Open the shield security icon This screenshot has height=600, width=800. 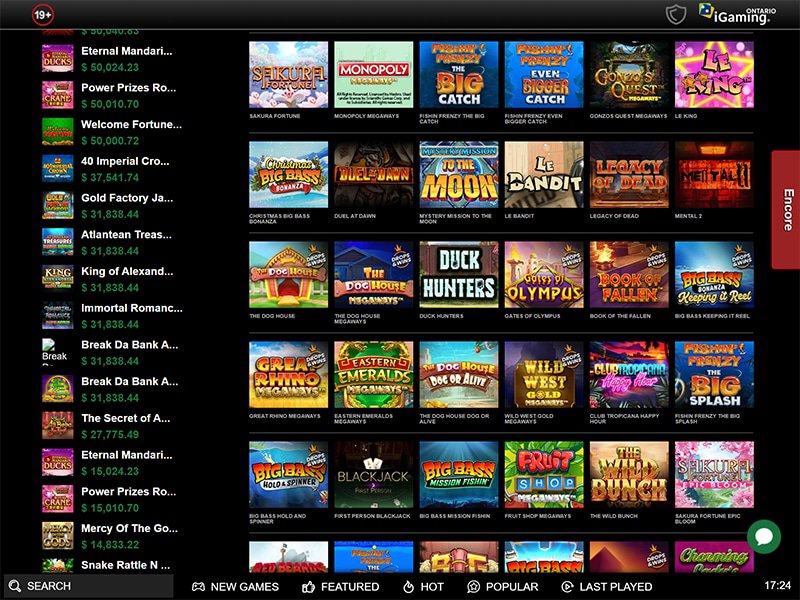[676, 14]
